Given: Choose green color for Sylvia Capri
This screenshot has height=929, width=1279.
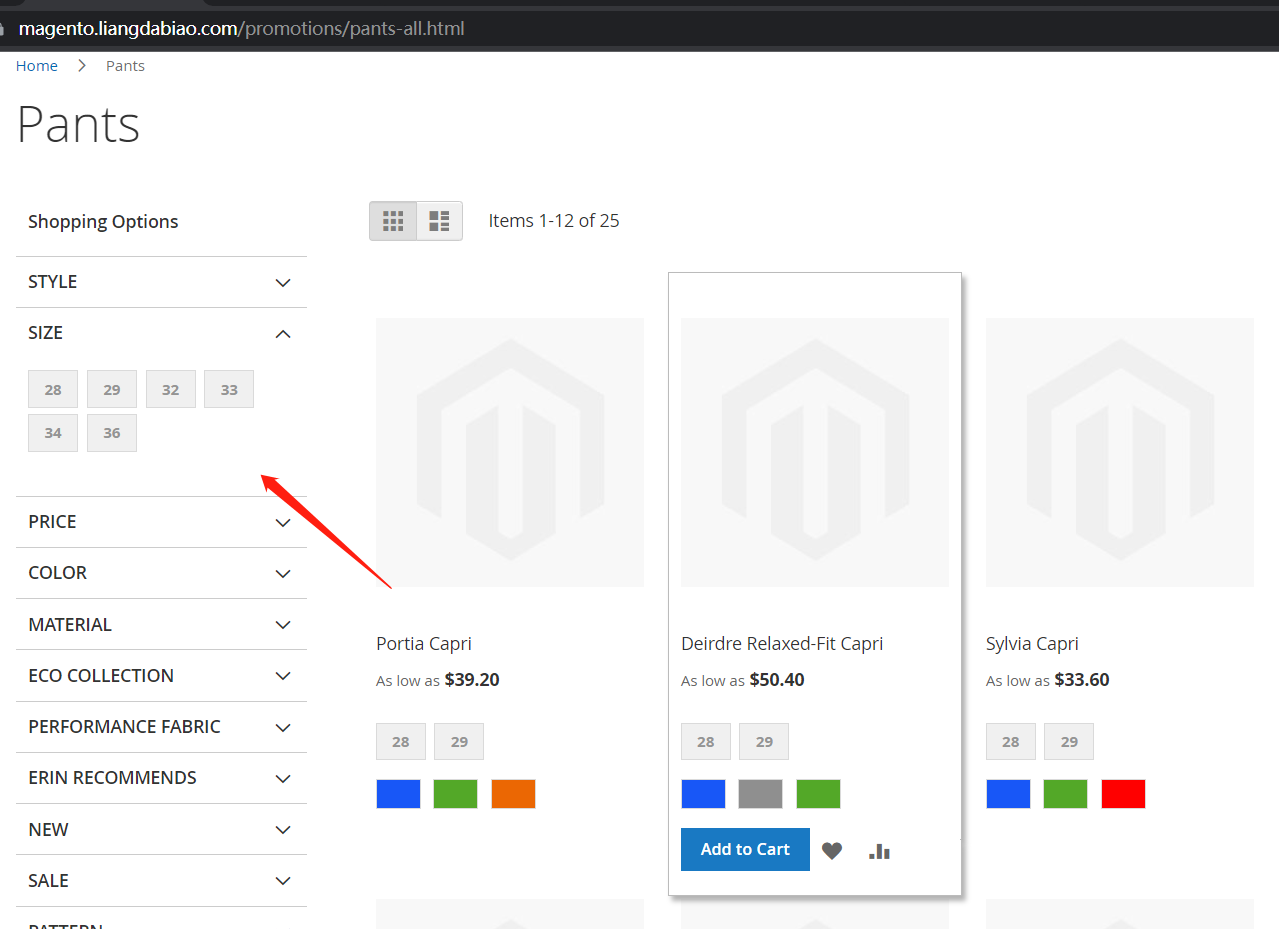Looking at the screenshot, I should (x=1066, y=794).
